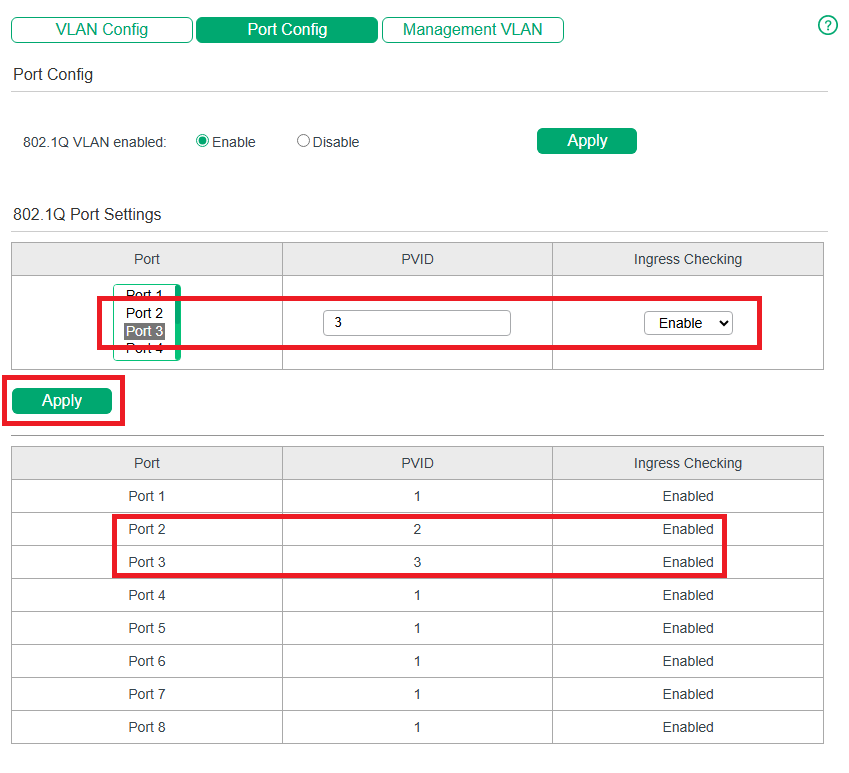The image size is (849, 773).
Task: Switch to the VLAN Config tab
Action: pos(102,30)
